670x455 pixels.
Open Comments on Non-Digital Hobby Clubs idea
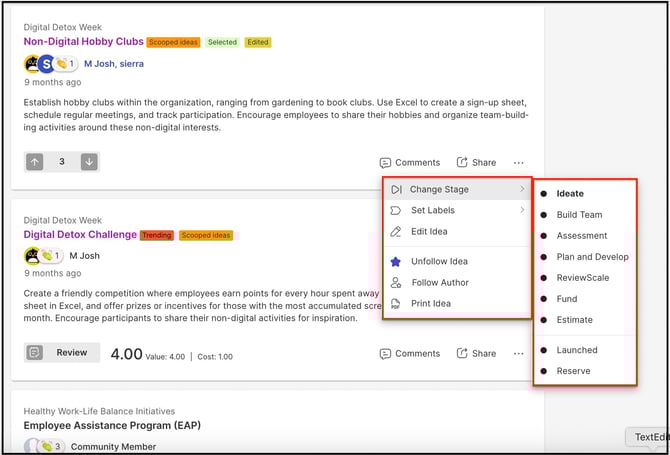(x=409, y=162)
